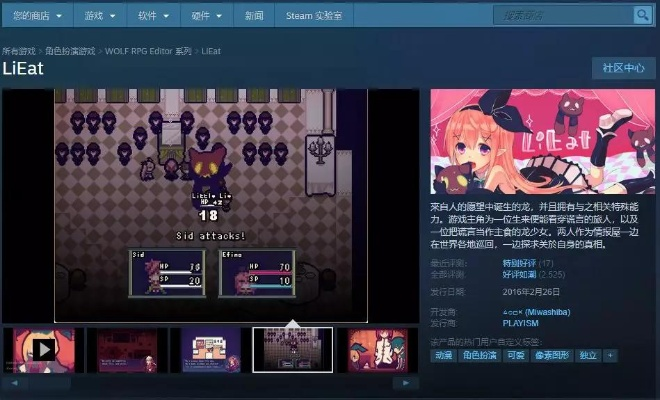660x400 pixels.
Task: Click the release date 2016年2月26日 text
Action: [x=531, y=292]
